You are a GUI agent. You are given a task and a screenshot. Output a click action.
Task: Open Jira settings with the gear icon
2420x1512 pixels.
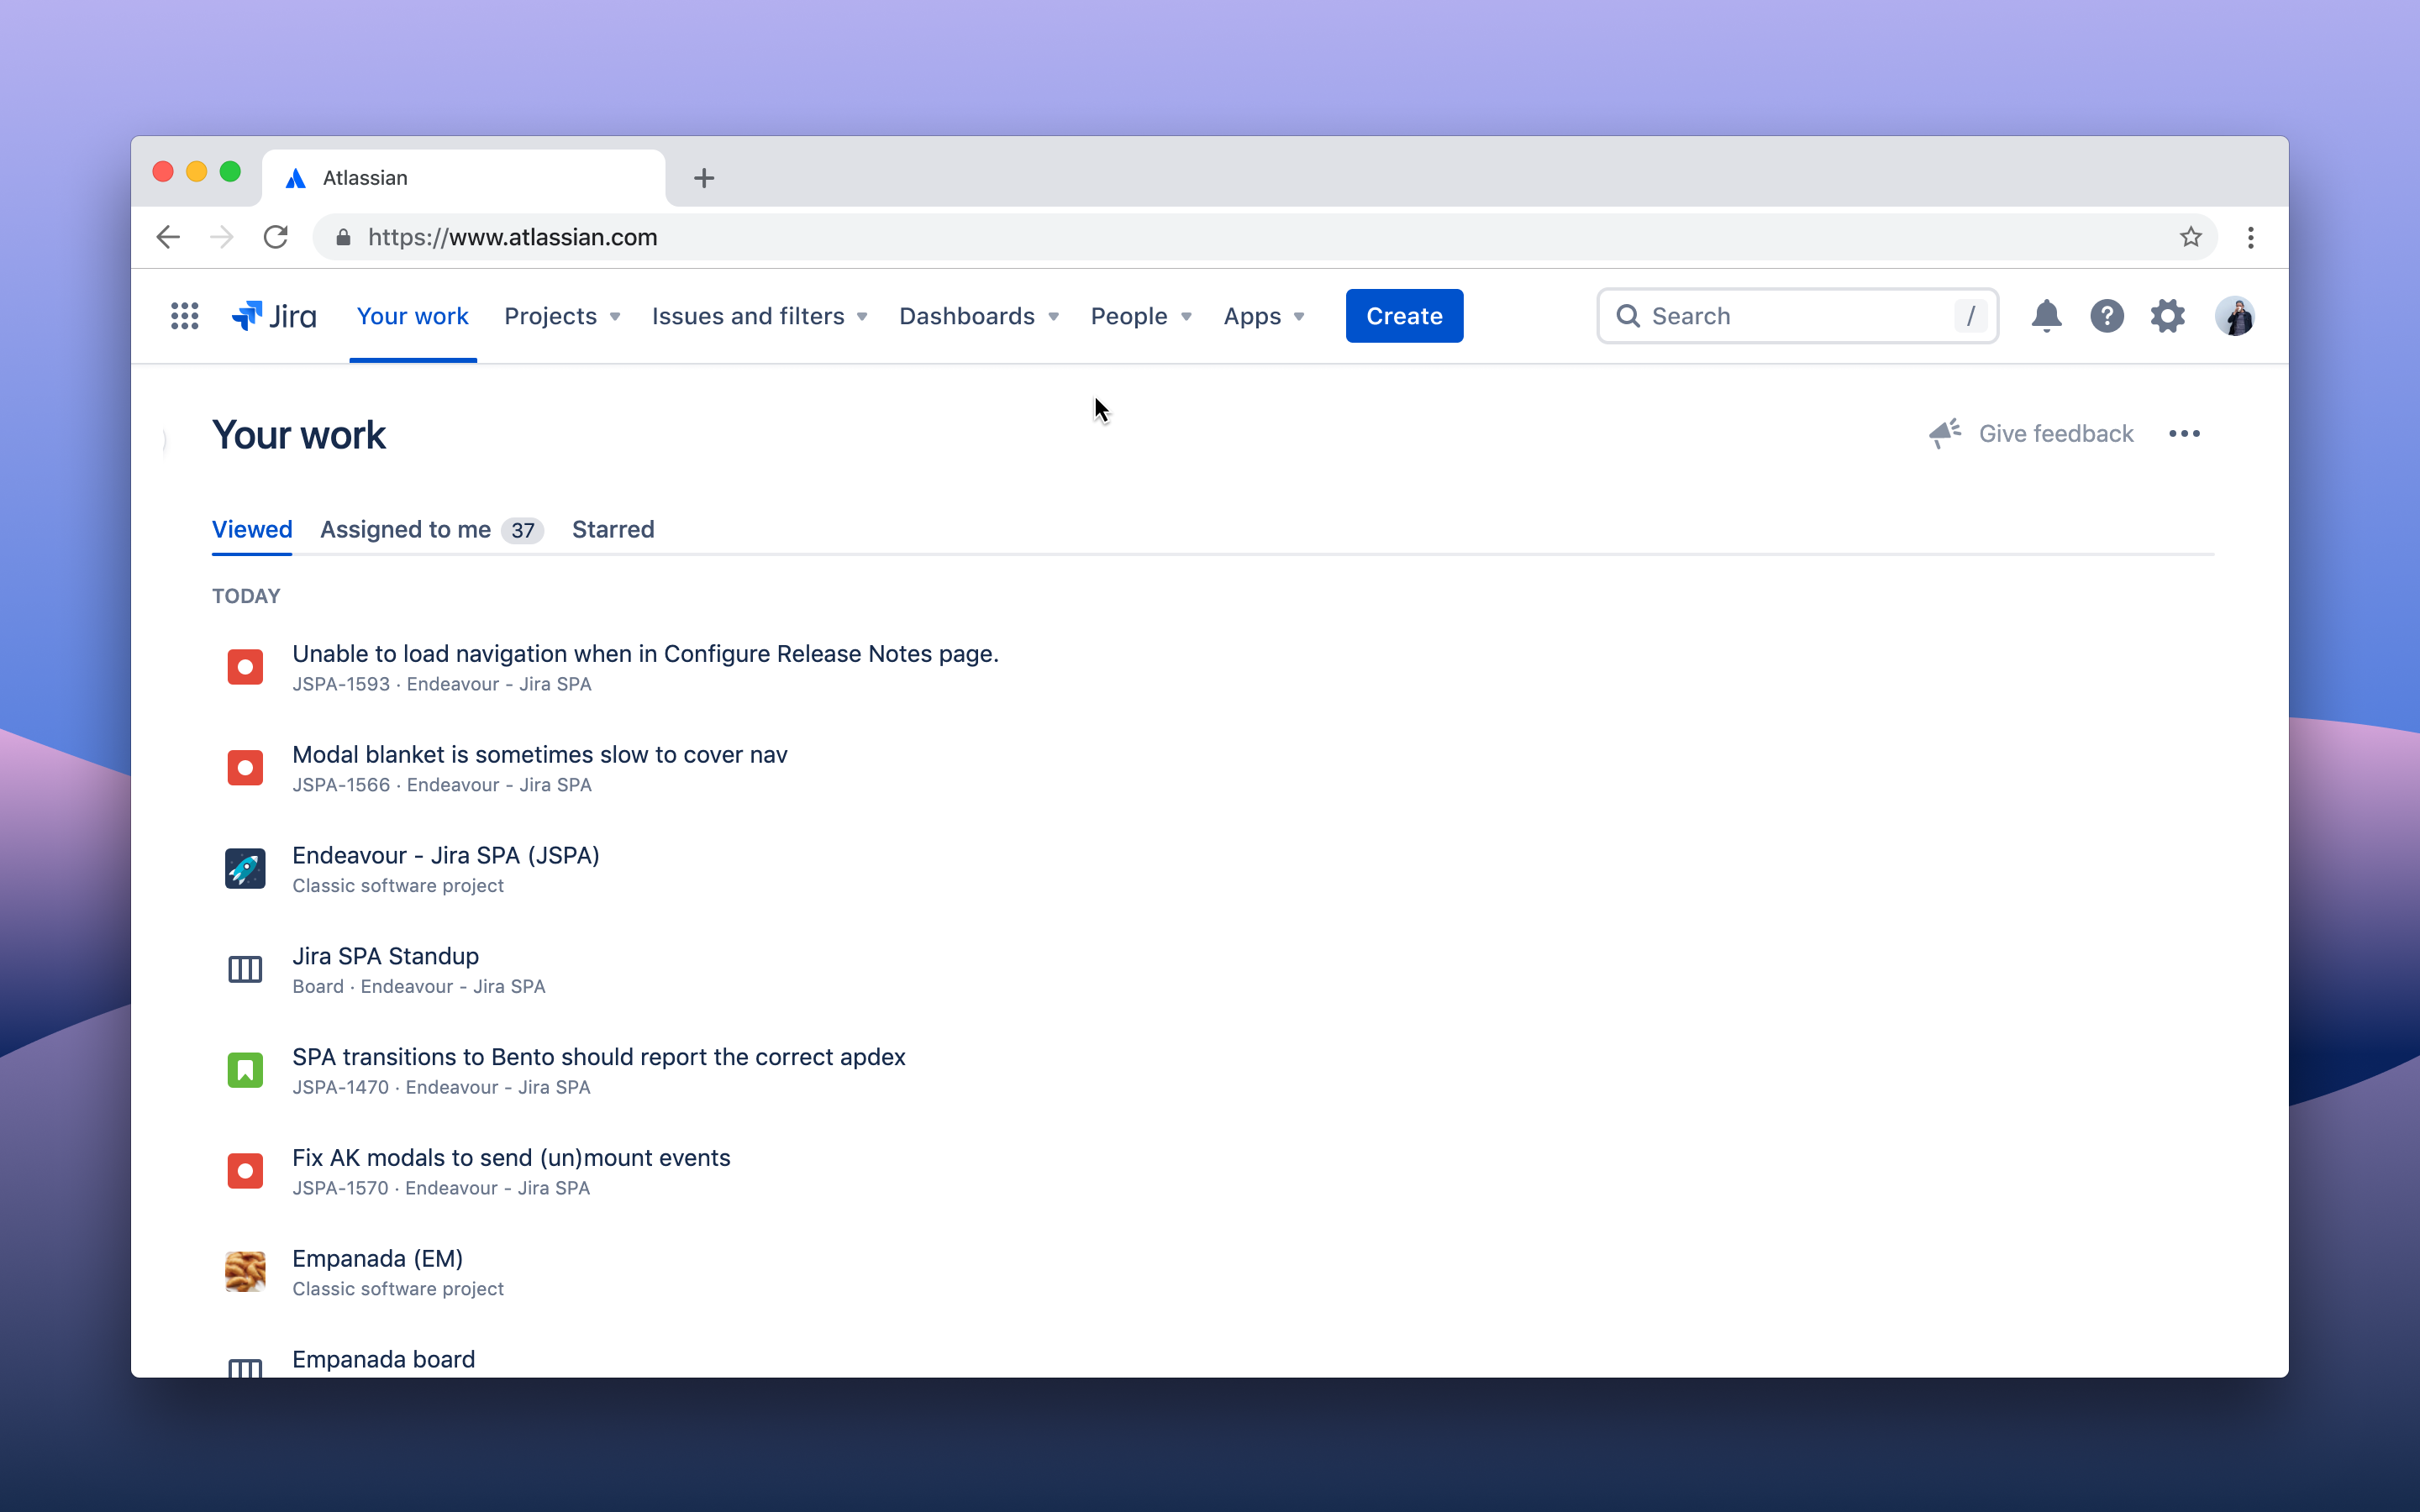(2168, 316)
